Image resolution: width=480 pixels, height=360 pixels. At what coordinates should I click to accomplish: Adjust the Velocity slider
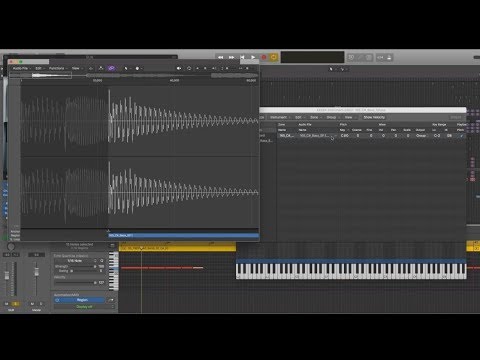tap(75, 283)
